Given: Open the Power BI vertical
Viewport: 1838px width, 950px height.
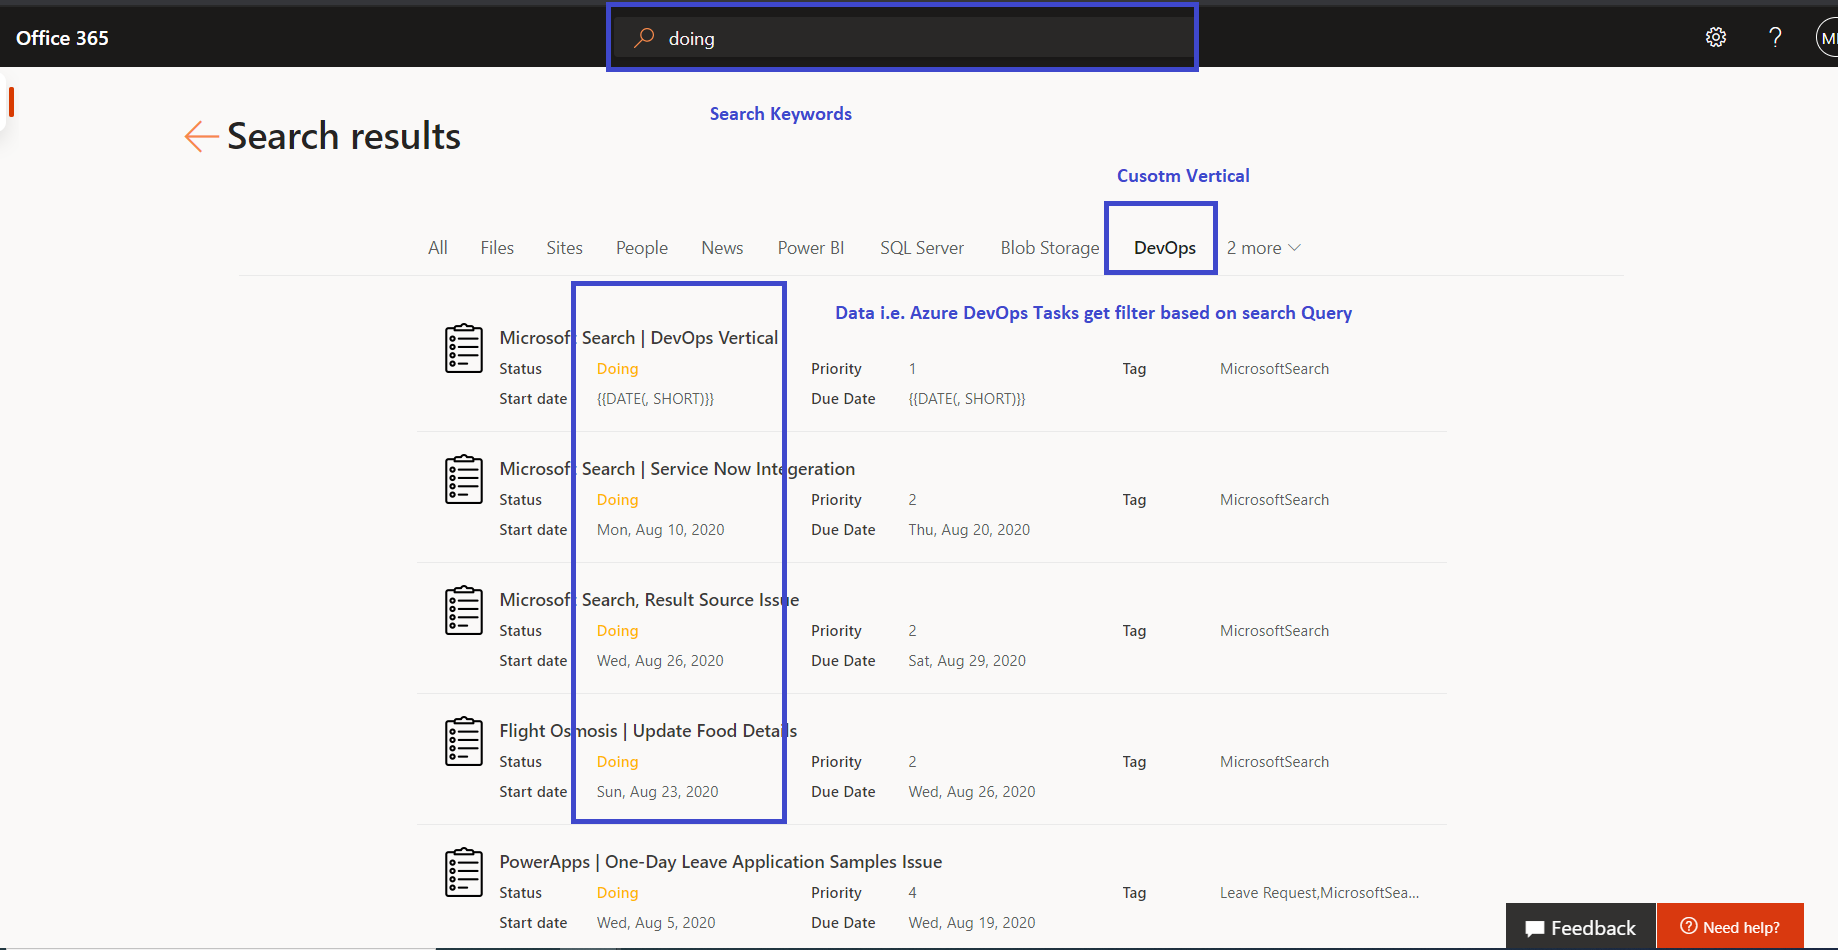Looking at the screenshot, I should [x=810, y=247].
